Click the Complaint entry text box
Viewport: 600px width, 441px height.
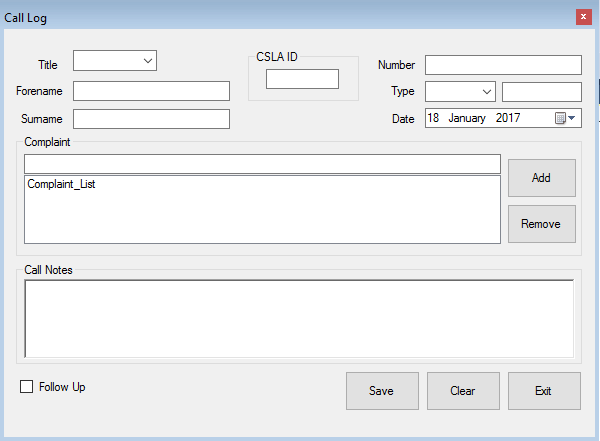click(x=262, y=164)
